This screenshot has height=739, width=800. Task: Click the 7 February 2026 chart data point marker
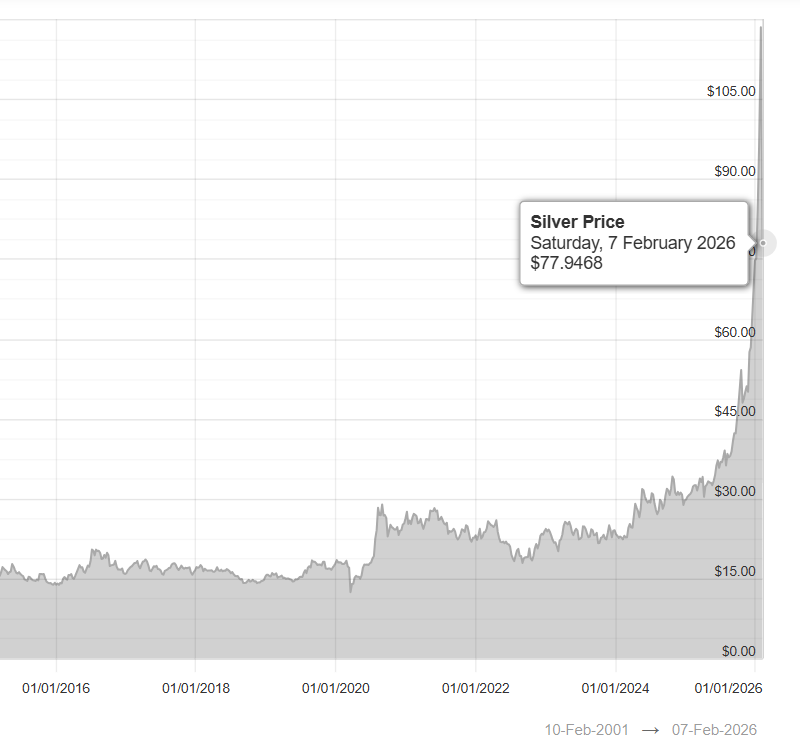(x=763, y=243)
